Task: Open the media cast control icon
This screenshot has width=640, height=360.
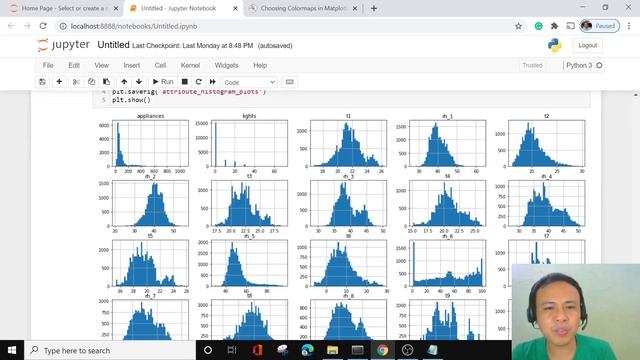Action: [x=570, y=26]
